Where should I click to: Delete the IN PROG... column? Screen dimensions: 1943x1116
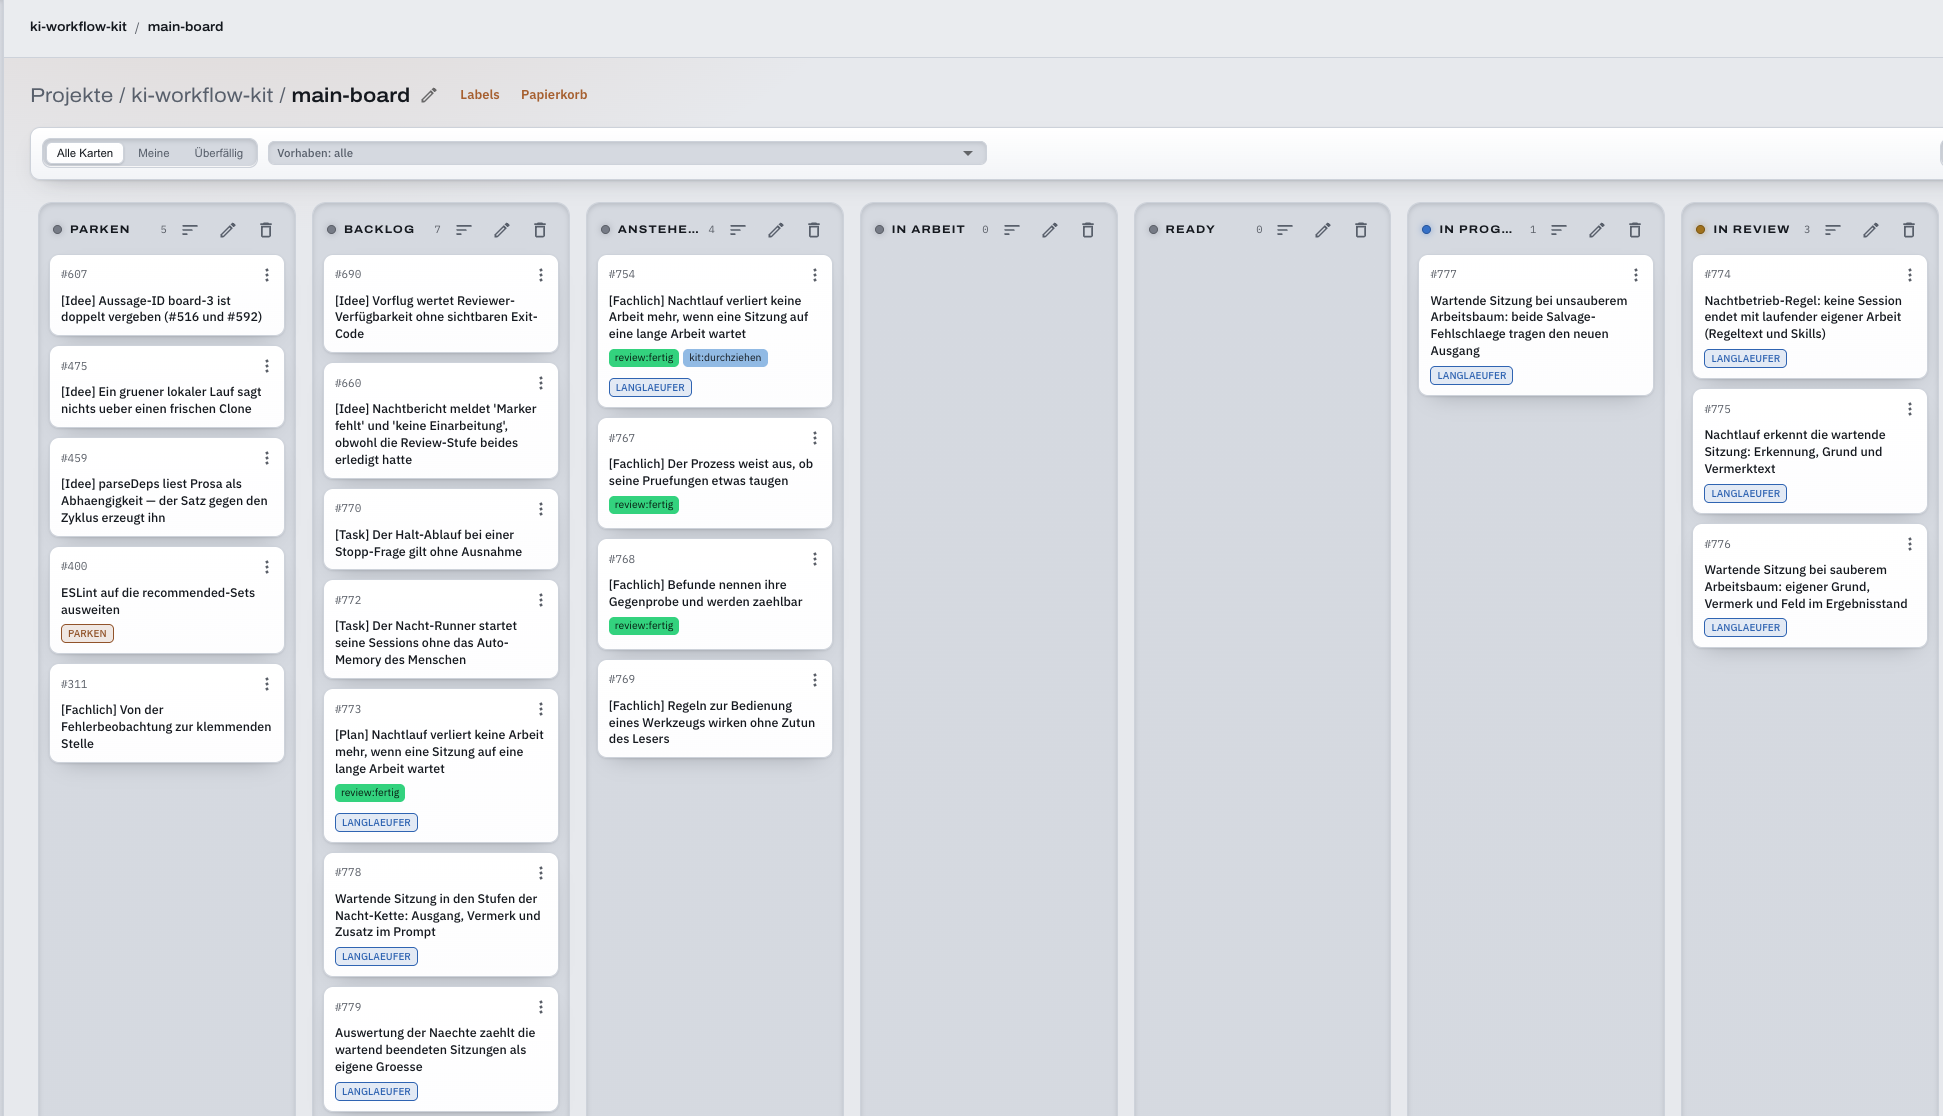[1635, 230]
